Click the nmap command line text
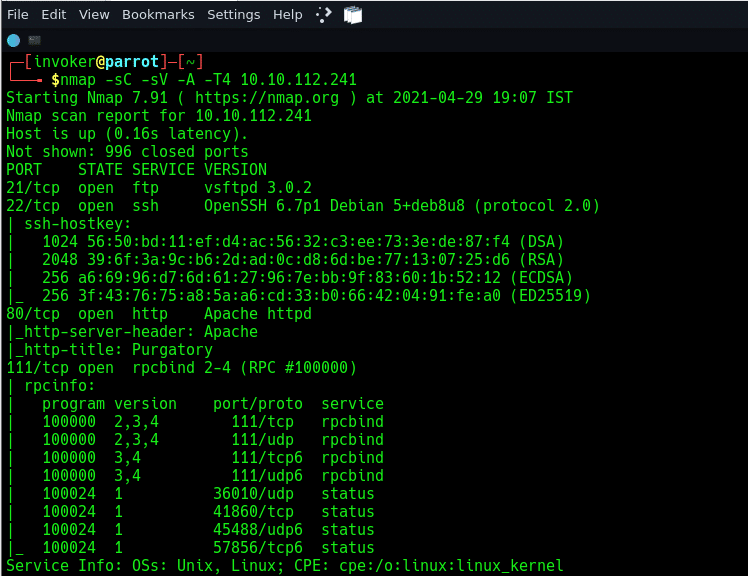Viewport: 748px width, 576px height. pos(208,79)
